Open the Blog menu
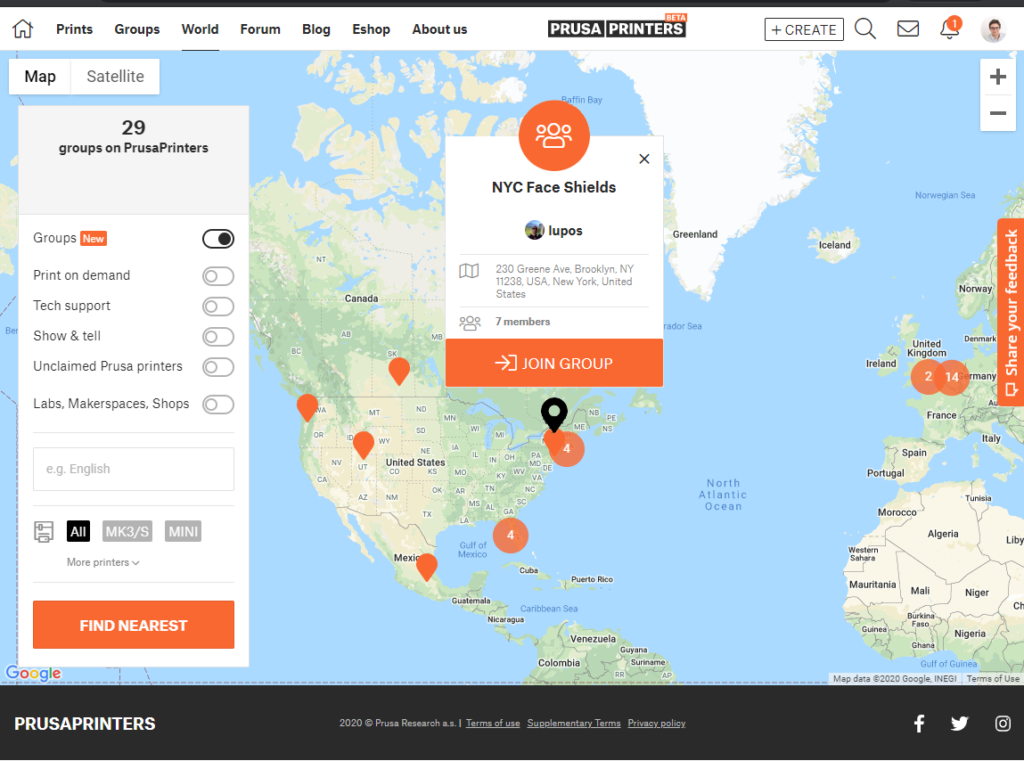Image resolution: width=1024 pixels, height=761 pixels. (x=316, y=29)
